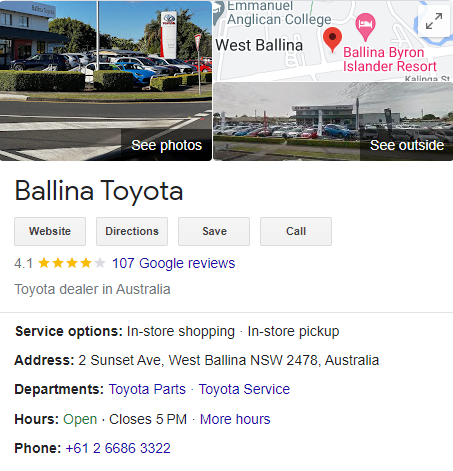Click the Open status under Hours
This screenshot has width=453, height=471.
pos(80,419)
